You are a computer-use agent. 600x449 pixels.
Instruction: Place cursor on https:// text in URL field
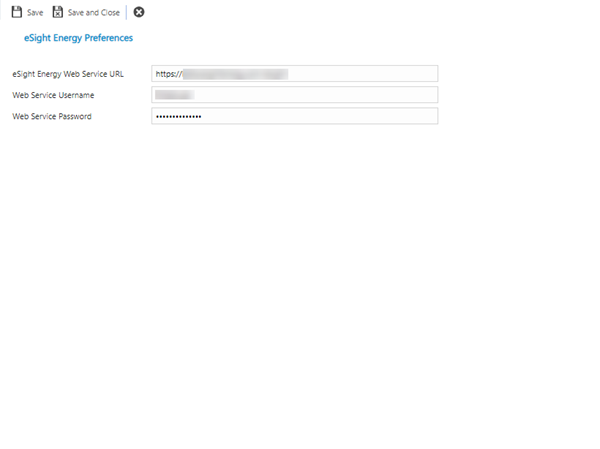coord(169,74)
